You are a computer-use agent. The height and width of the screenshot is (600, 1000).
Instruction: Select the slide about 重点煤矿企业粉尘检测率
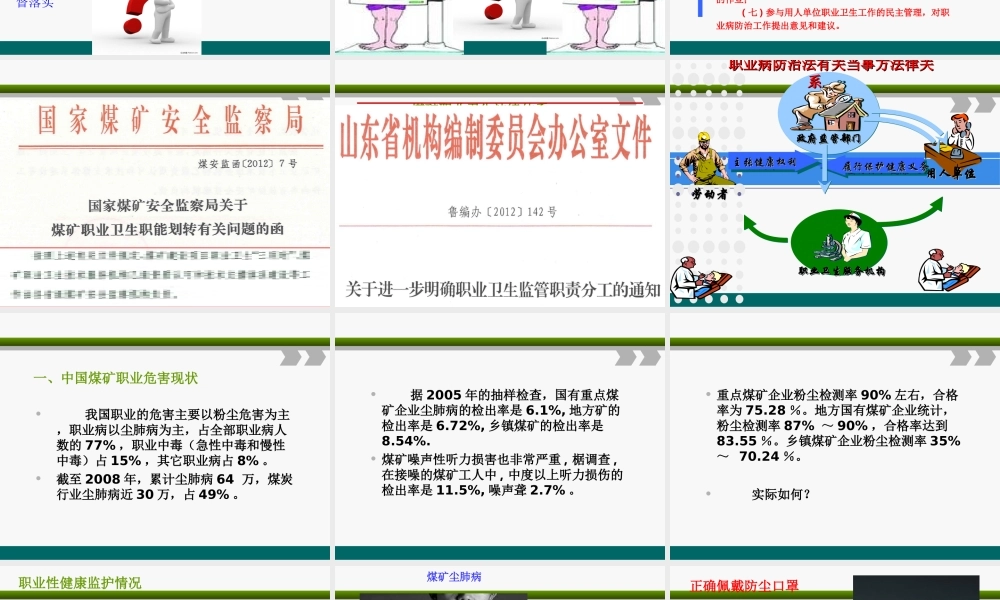coord(835,437)
